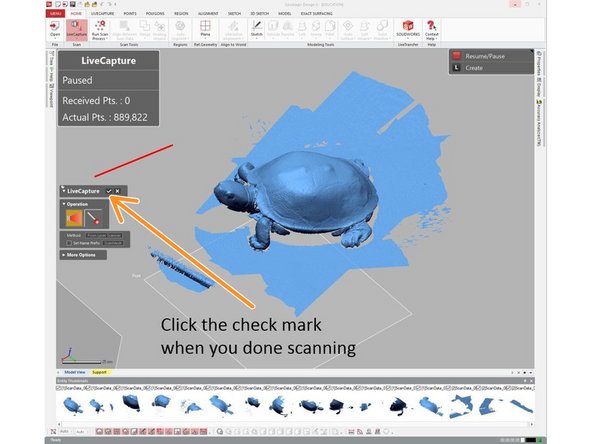The height and width of the screenshot is (444, 592).
Task: Open the Help left side tab
Action: pos(51,74)
